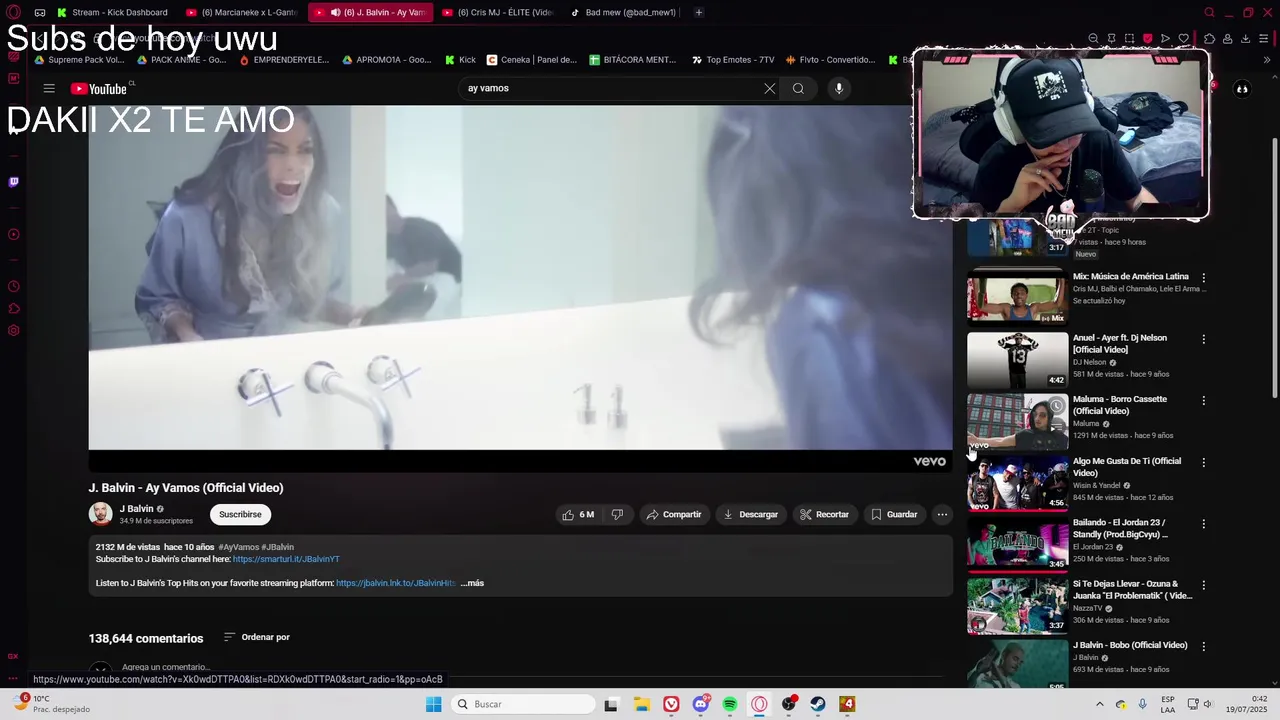
Task: Click the Opera extensions cube icon
Action: pyautogui.click(x=1209, y=38)
